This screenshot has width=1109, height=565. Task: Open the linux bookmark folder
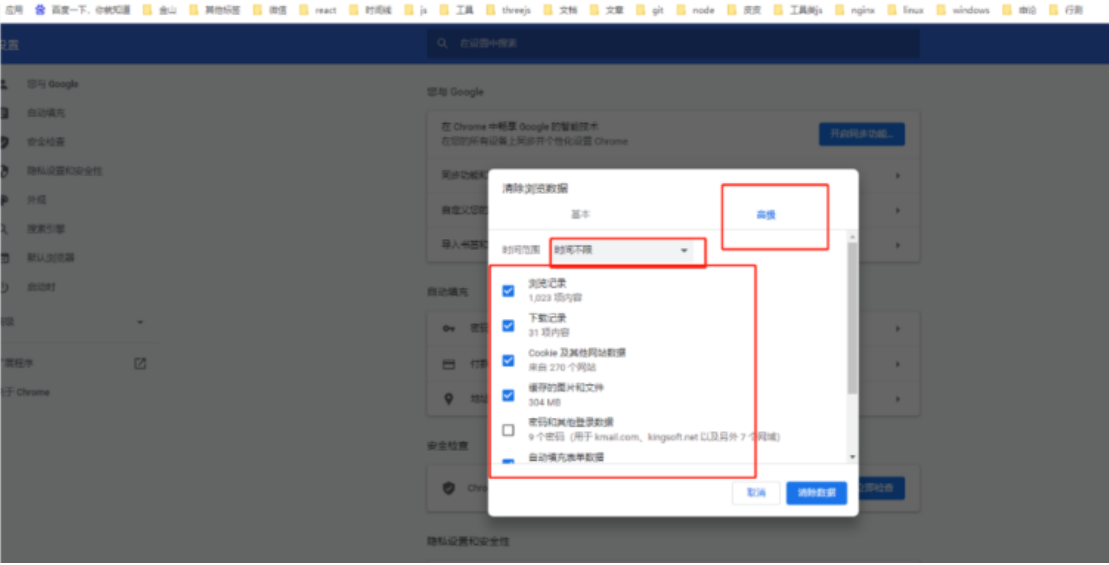click(905, 10)
